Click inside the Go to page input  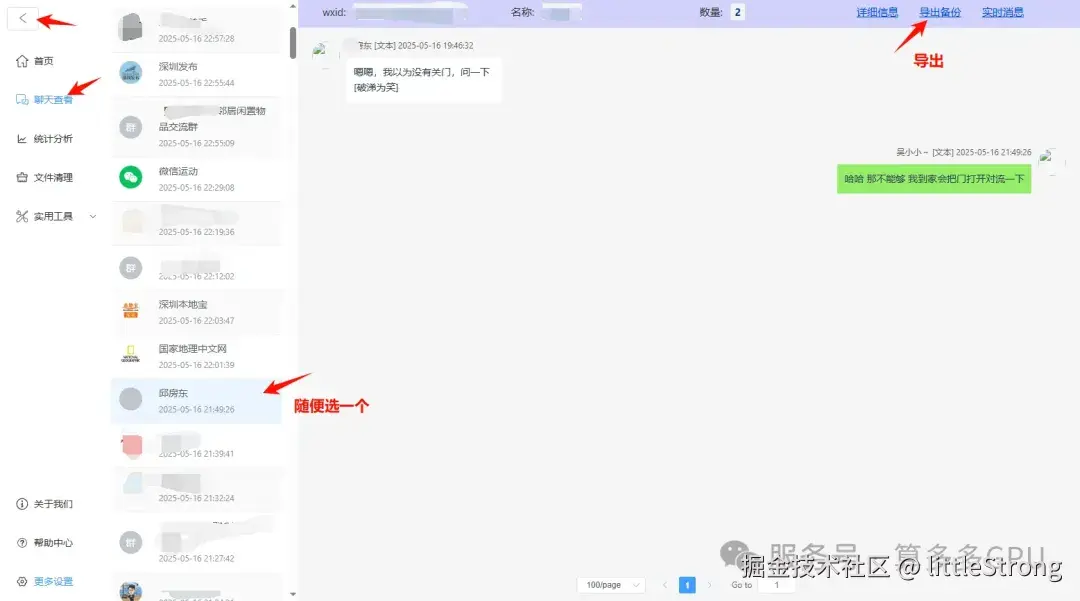click(775, 584)
